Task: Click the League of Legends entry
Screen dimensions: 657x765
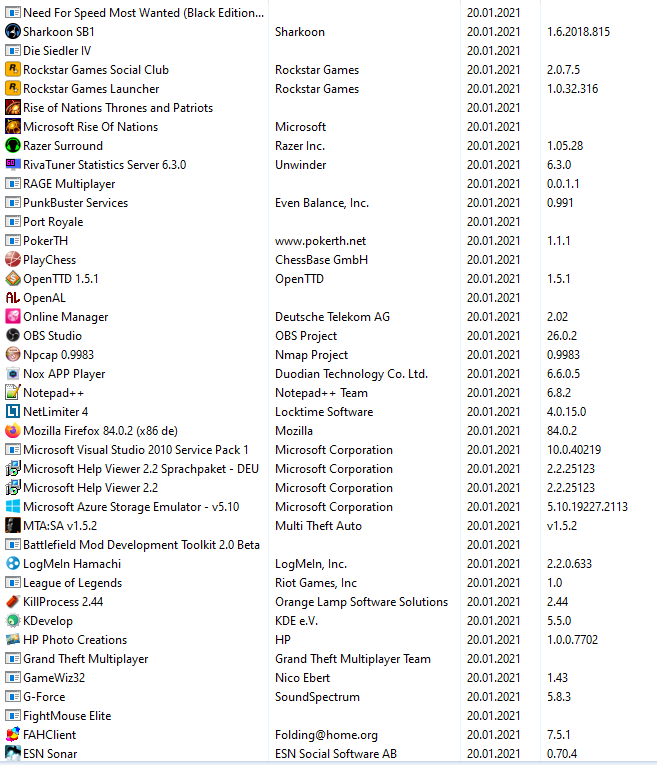Action: tap(73, 583)
